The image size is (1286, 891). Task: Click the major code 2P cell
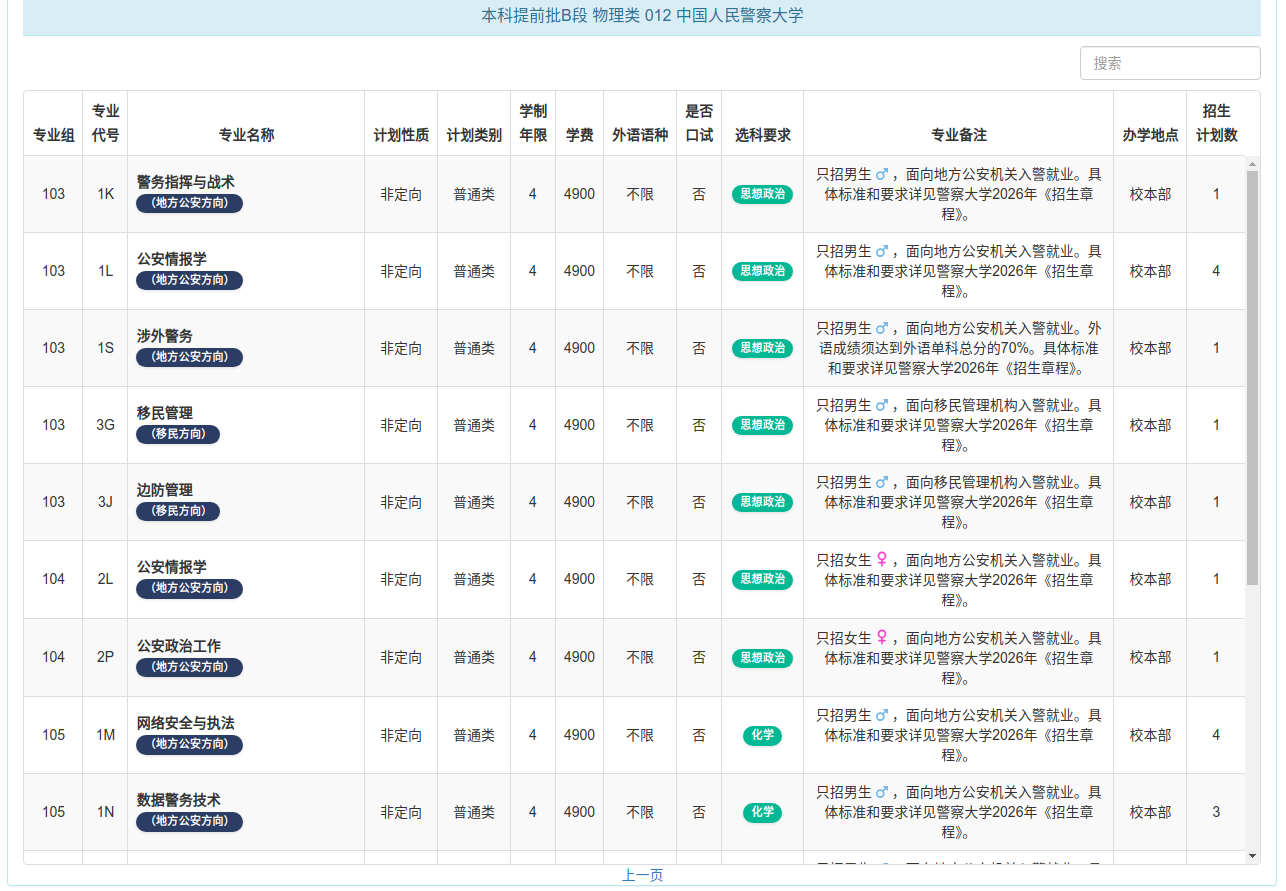[x=105, y=657]
